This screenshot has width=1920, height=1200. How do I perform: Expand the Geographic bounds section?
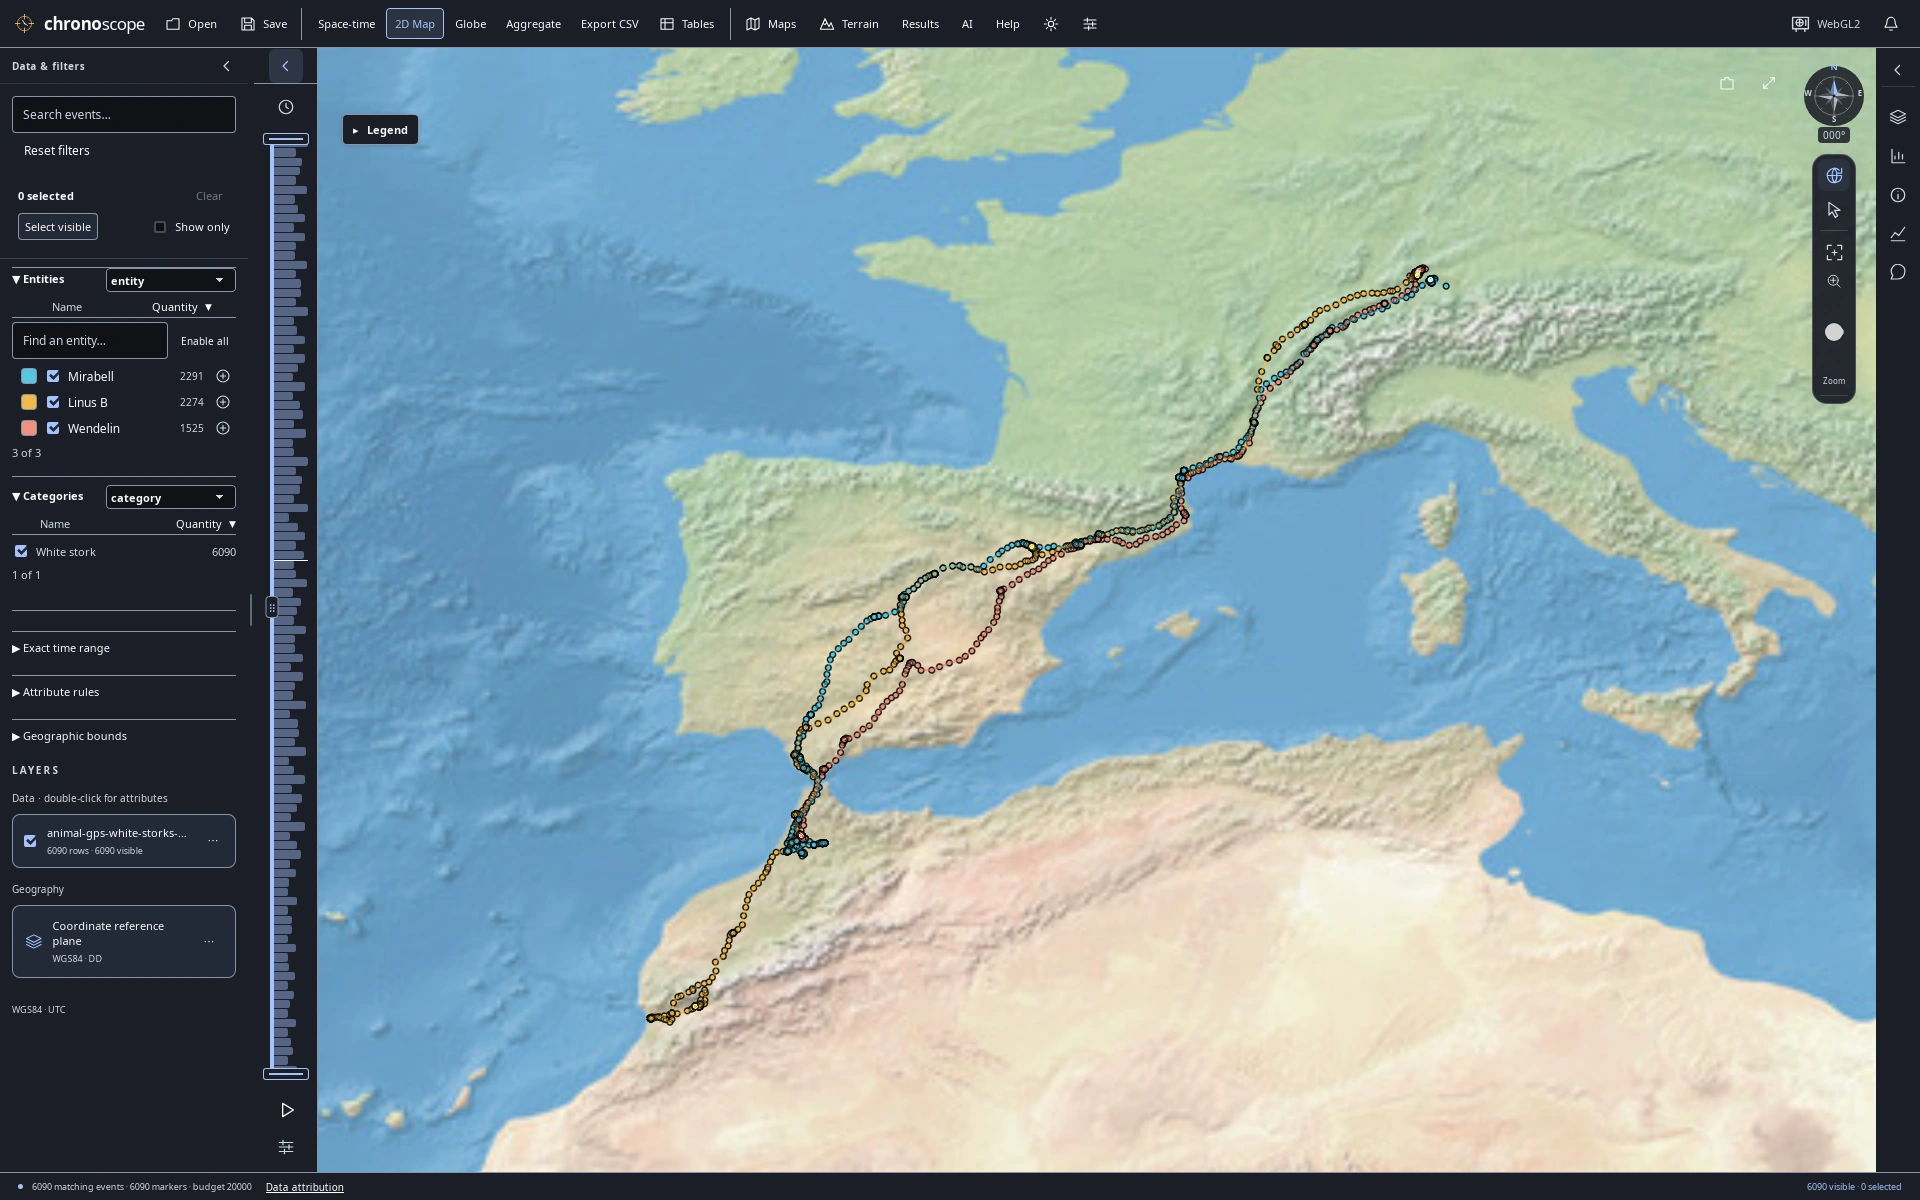pos(69,736)
